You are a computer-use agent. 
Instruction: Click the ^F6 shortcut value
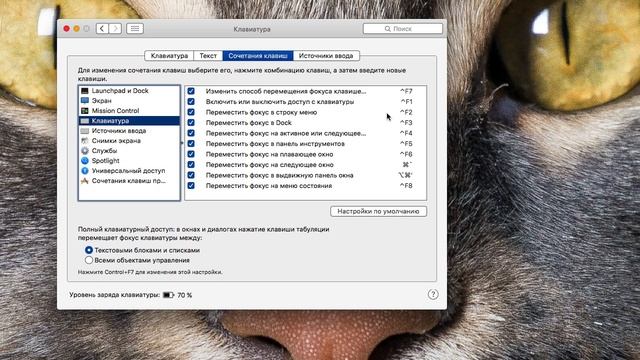tap(406, 154)
